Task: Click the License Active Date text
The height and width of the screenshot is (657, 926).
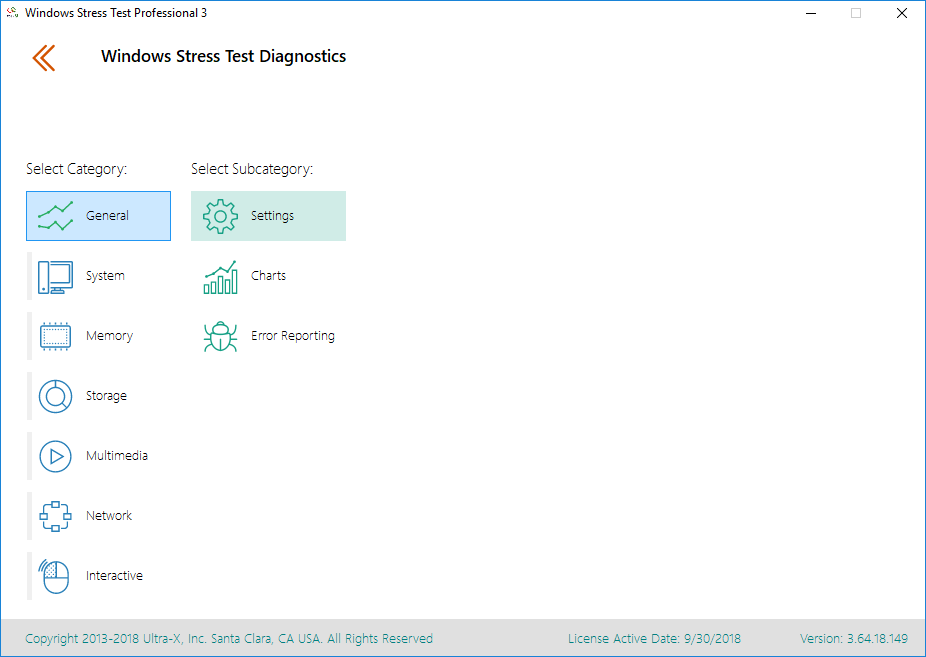Action: 654,639
